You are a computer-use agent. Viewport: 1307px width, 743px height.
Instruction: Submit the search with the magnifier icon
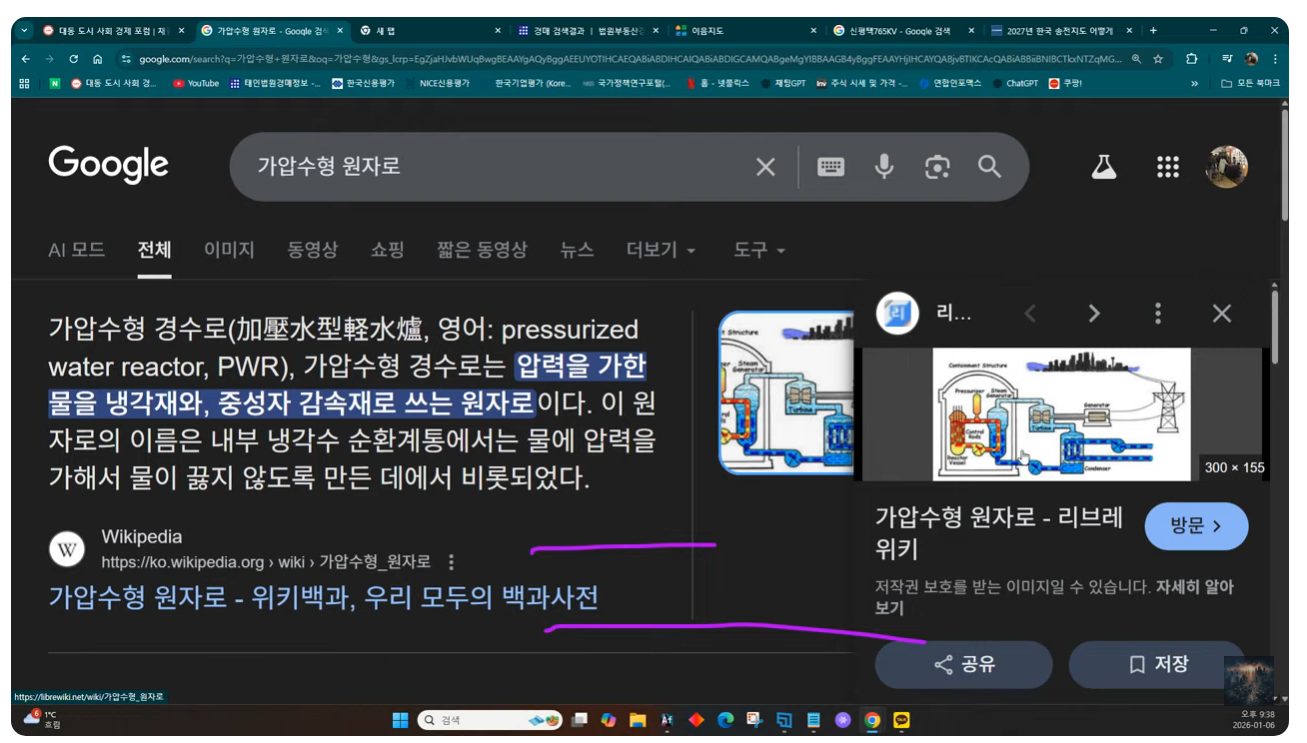coord(990,167)
